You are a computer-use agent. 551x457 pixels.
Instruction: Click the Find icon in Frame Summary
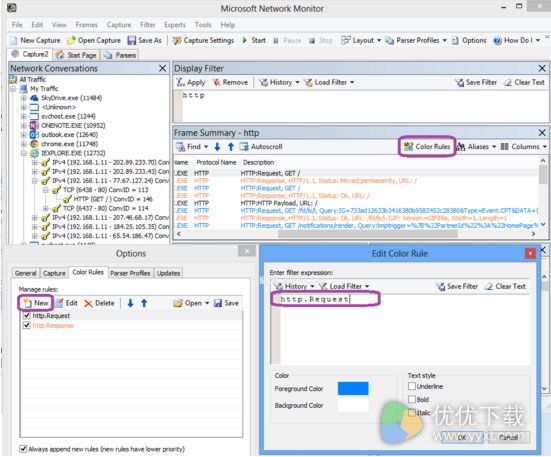click(180, 146)
